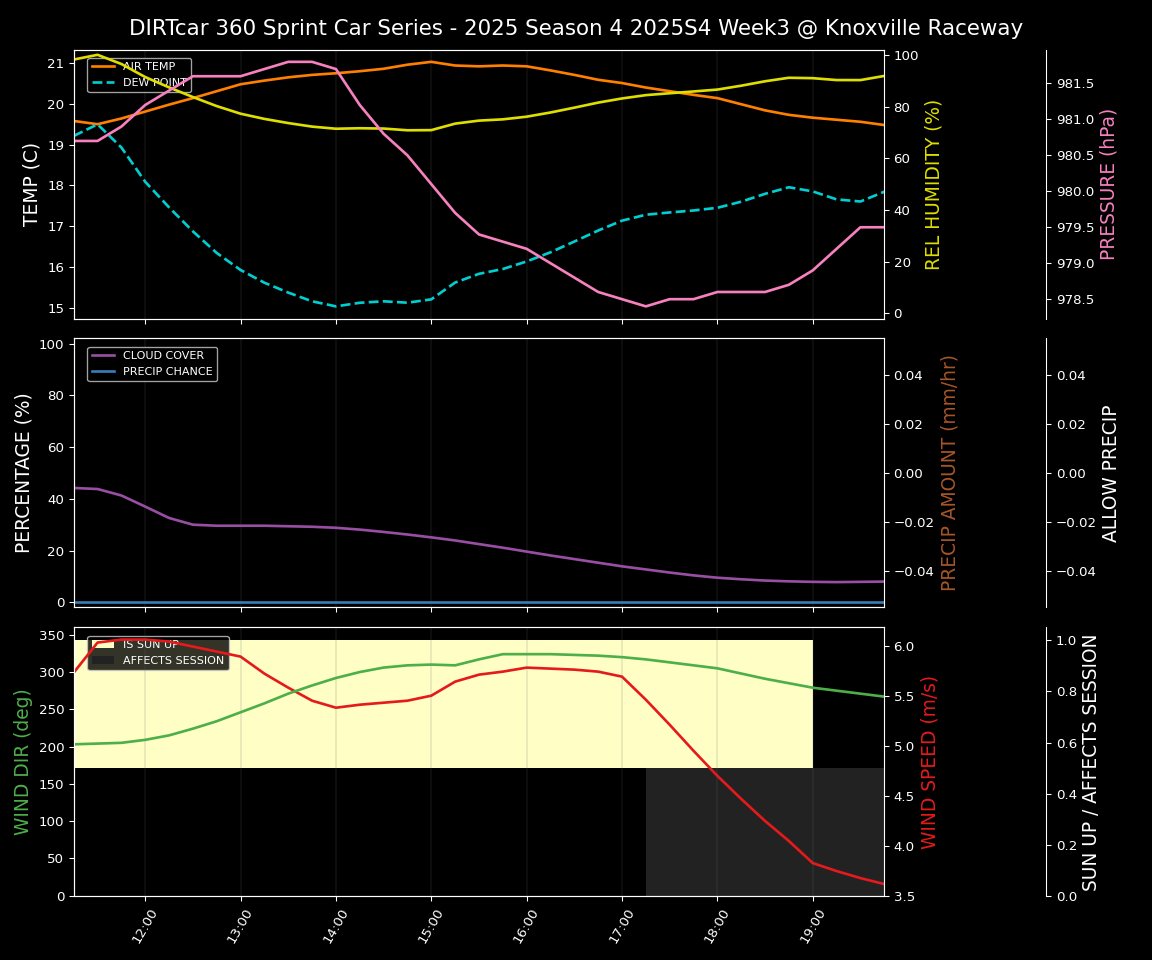Select the PRESSURE (hPa) axis label
This screenshot has width=1152, height=960.
pyautogui.click(x=1108, y=184)
